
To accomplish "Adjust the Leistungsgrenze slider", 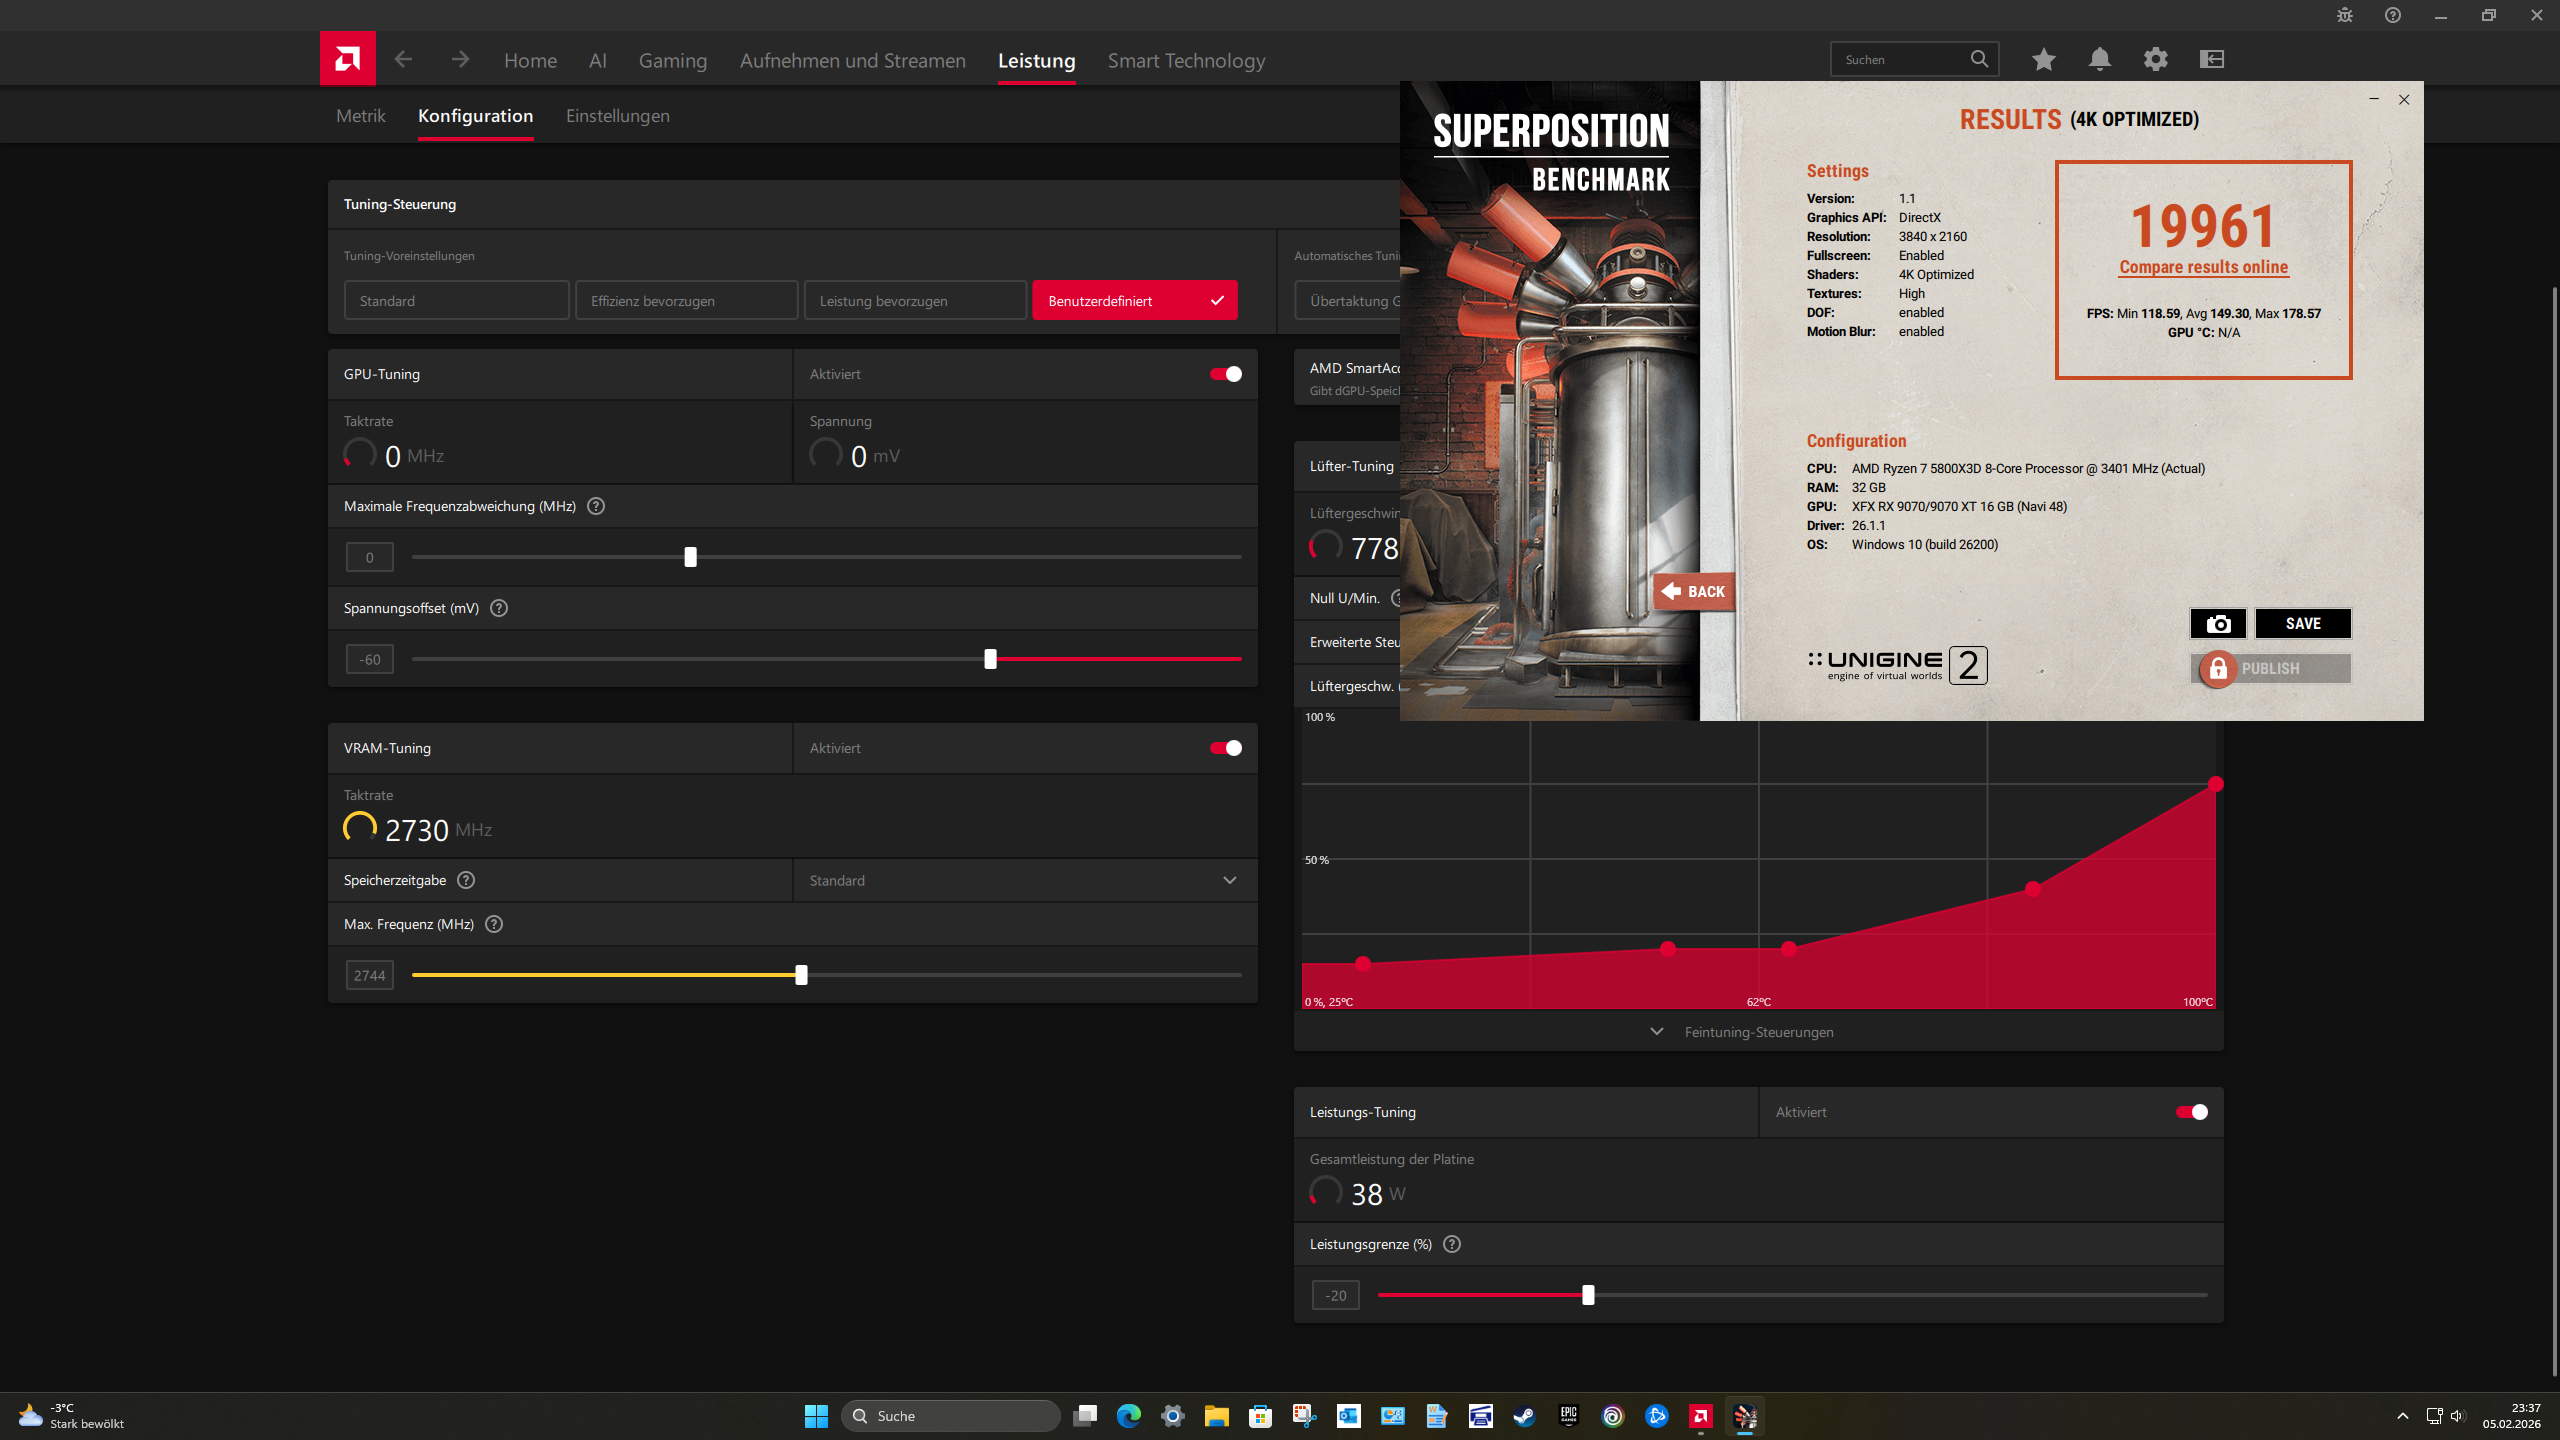I will (1588, 1294).
